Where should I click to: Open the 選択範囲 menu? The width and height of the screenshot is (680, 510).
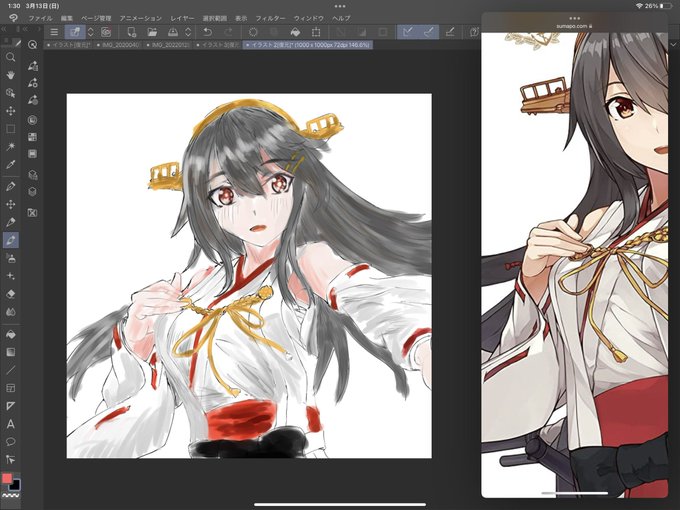point(215,18)
